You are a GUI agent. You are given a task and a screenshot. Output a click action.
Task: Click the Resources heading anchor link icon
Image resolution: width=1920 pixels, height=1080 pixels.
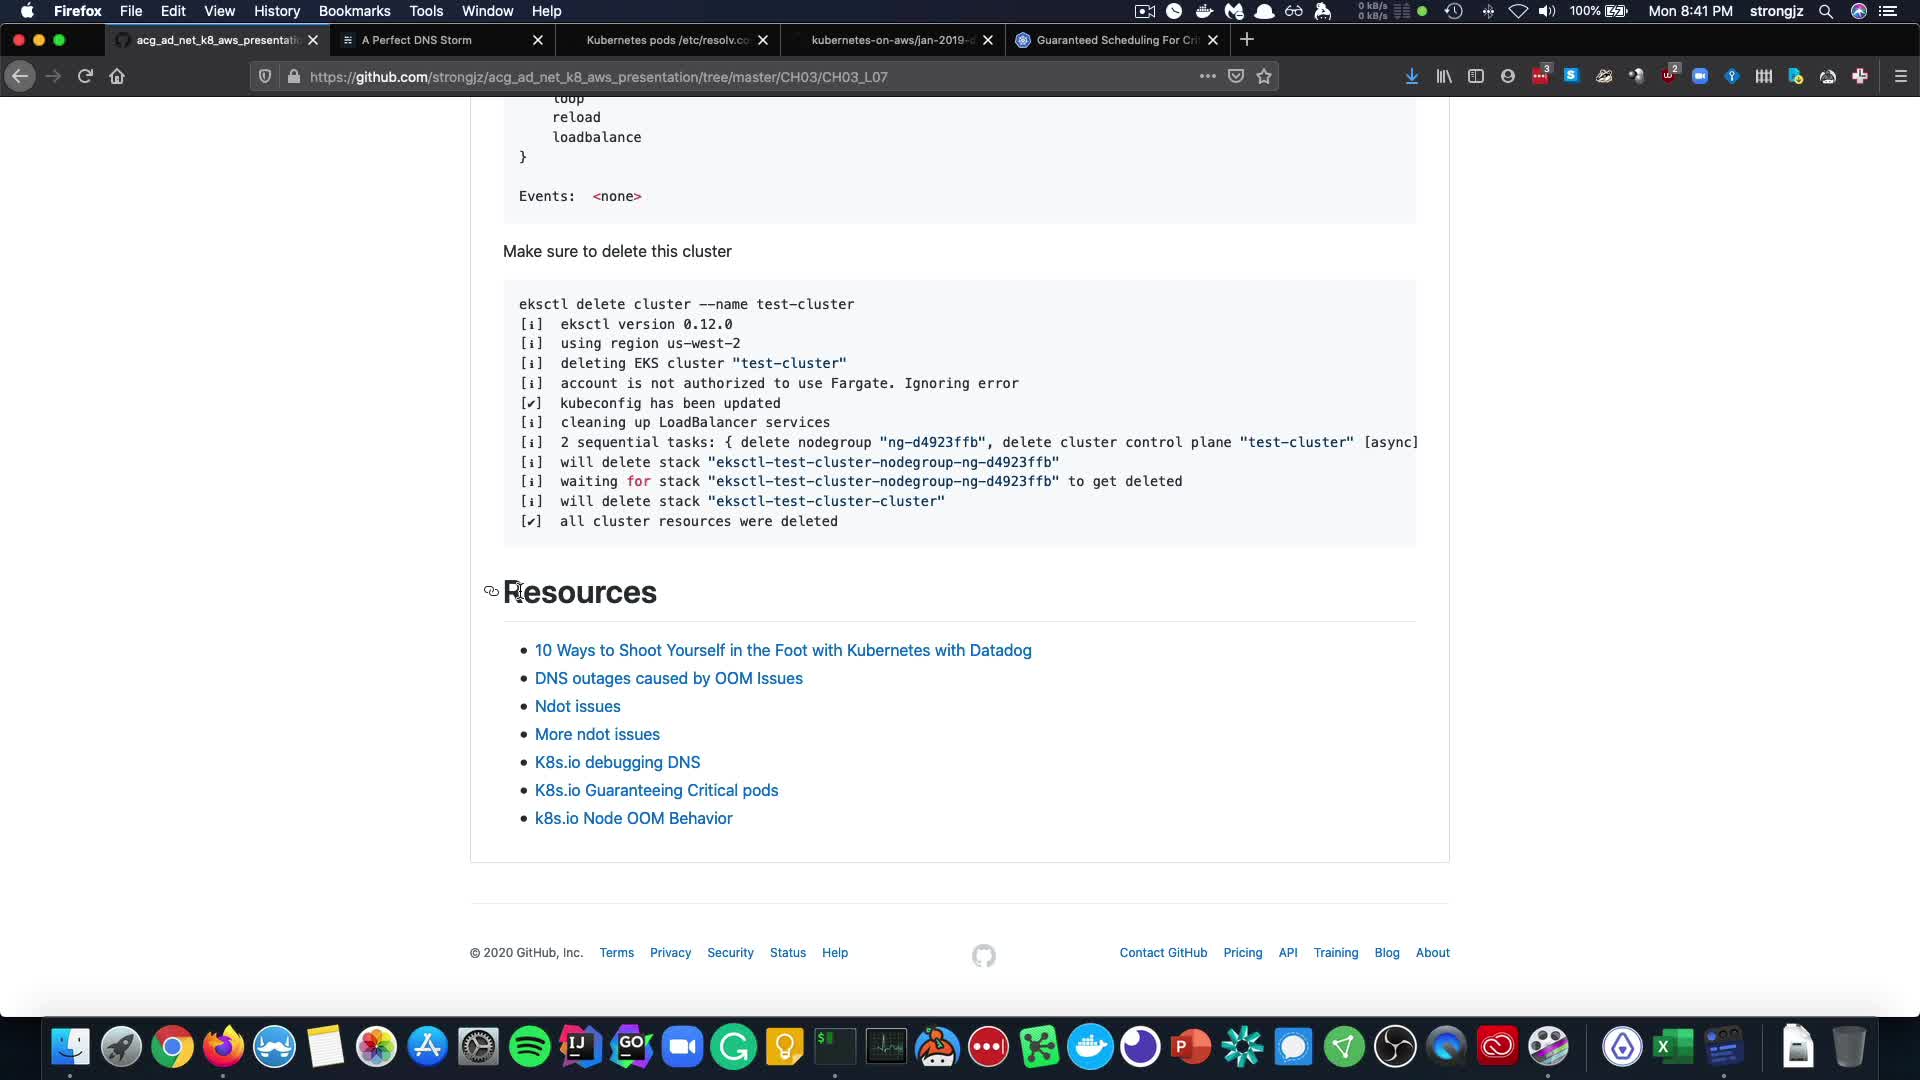tap(491, 592)
